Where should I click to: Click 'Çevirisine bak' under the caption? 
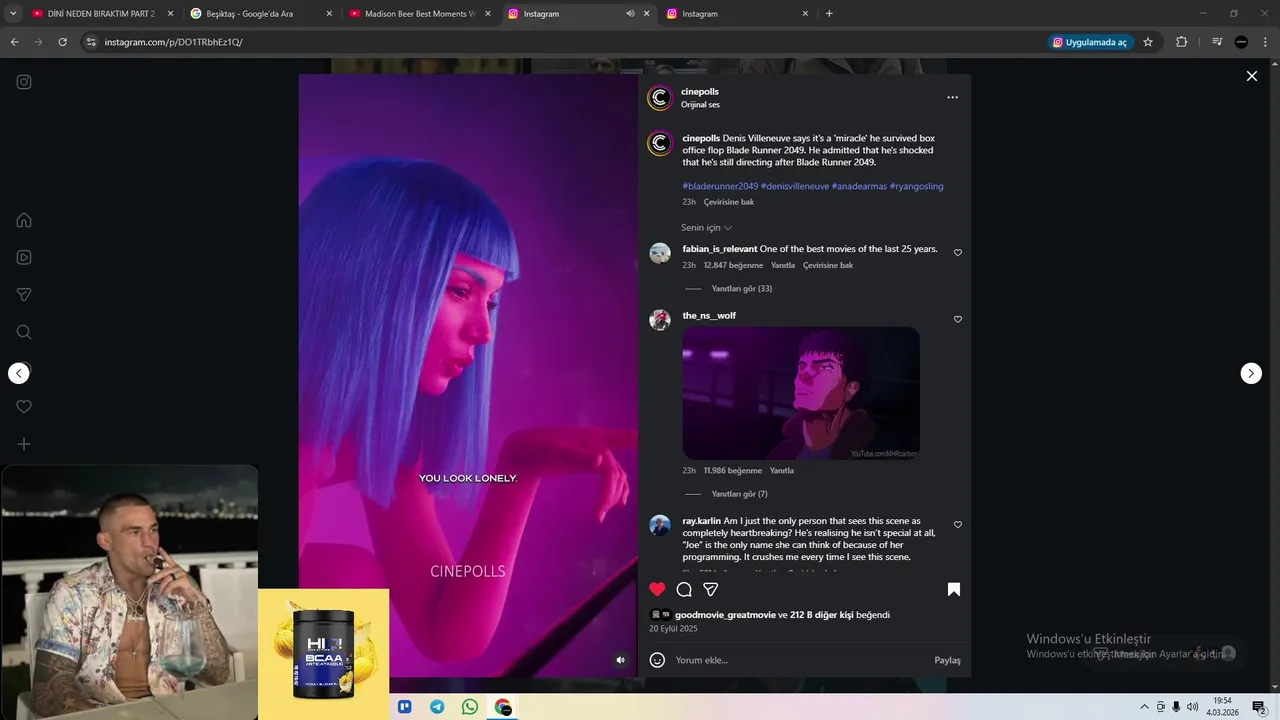(729, 202)
